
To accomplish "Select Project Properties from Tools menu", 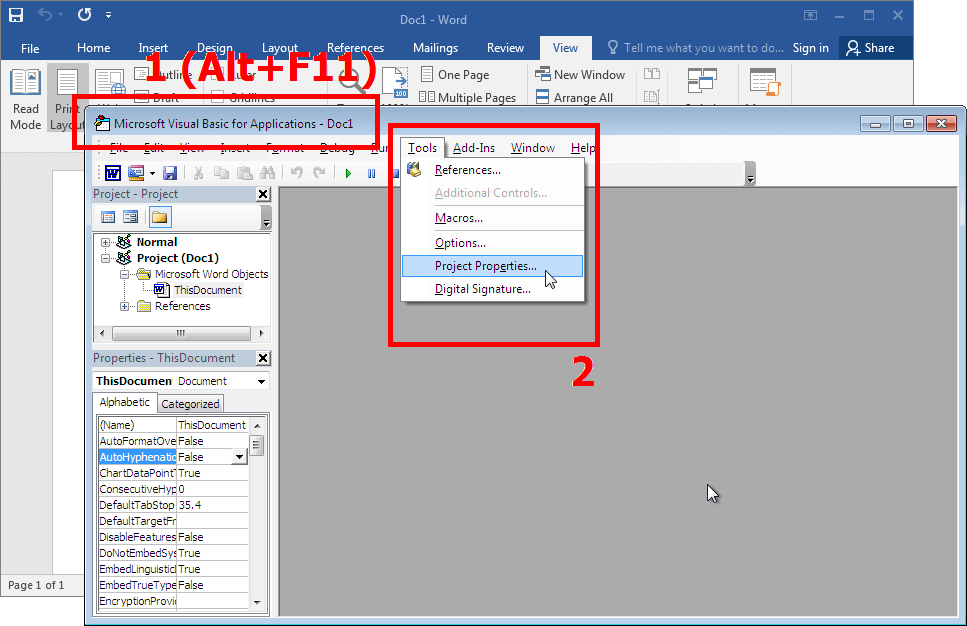I will [x=485, y=266].
